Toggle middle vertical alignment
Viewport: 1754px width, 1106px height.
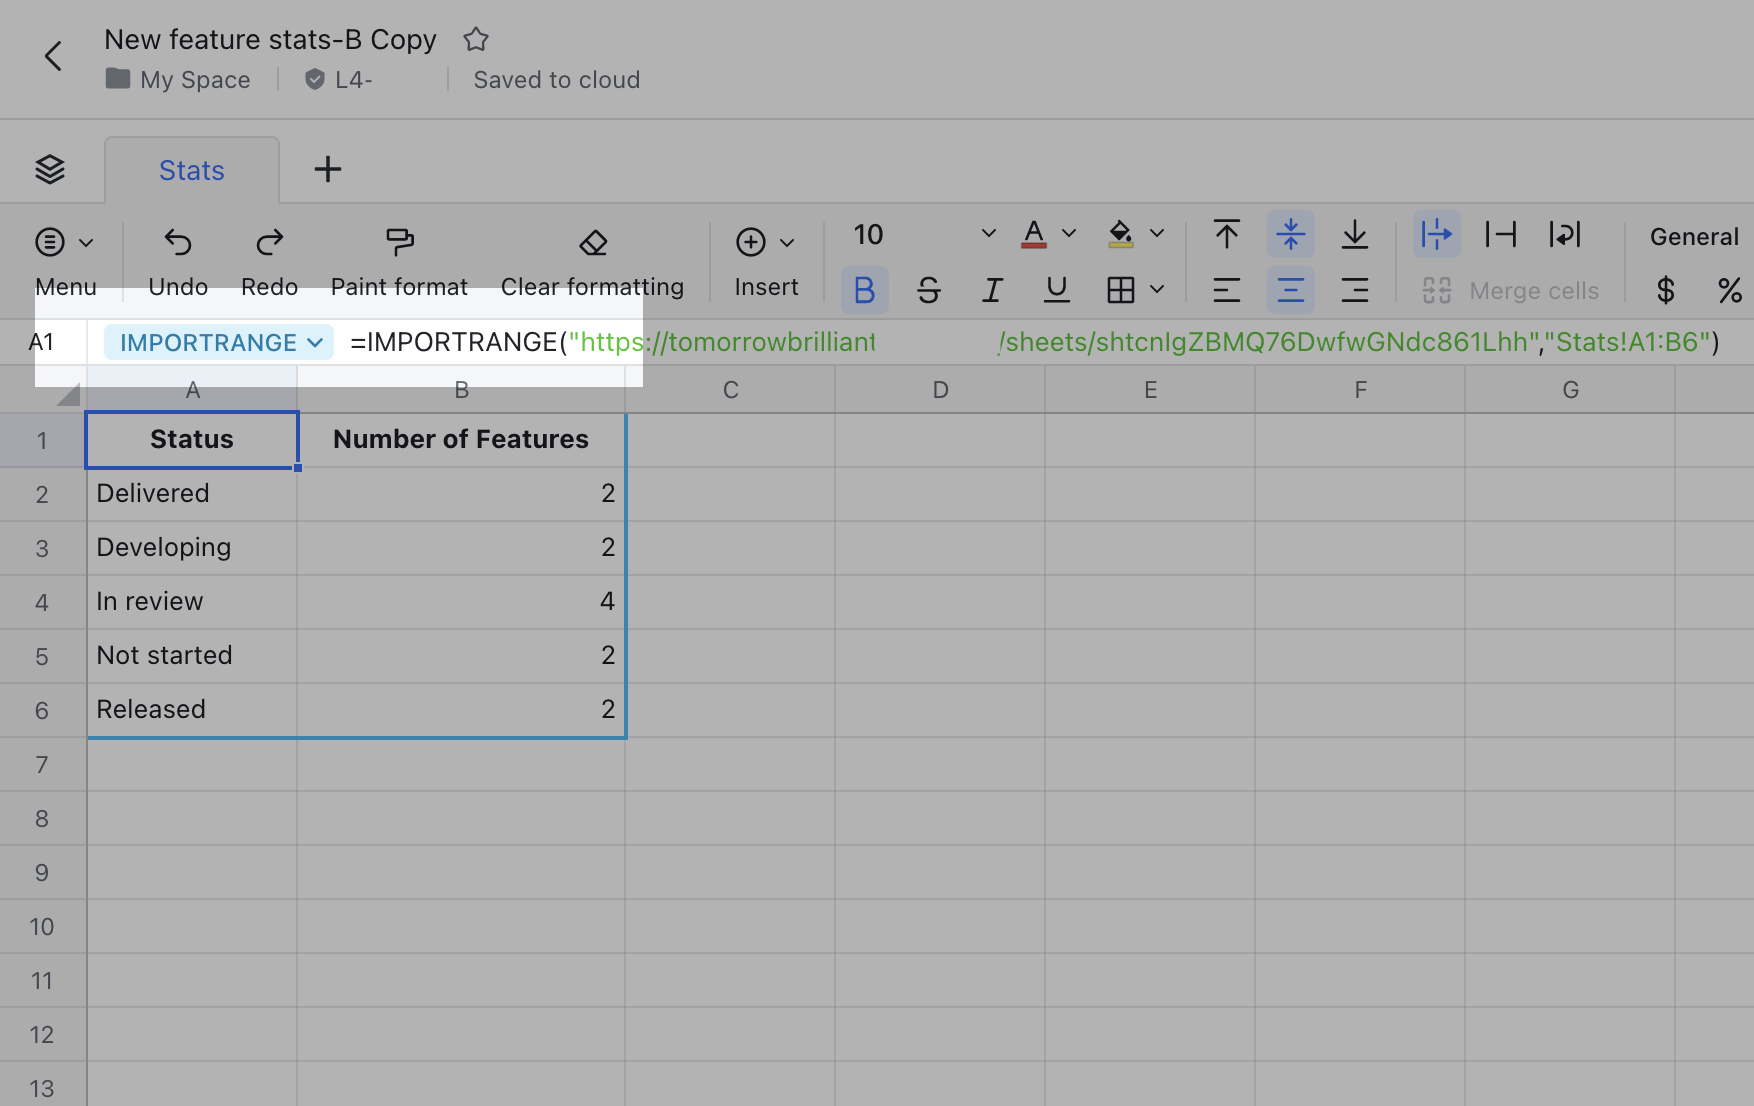click(1290, 235)
